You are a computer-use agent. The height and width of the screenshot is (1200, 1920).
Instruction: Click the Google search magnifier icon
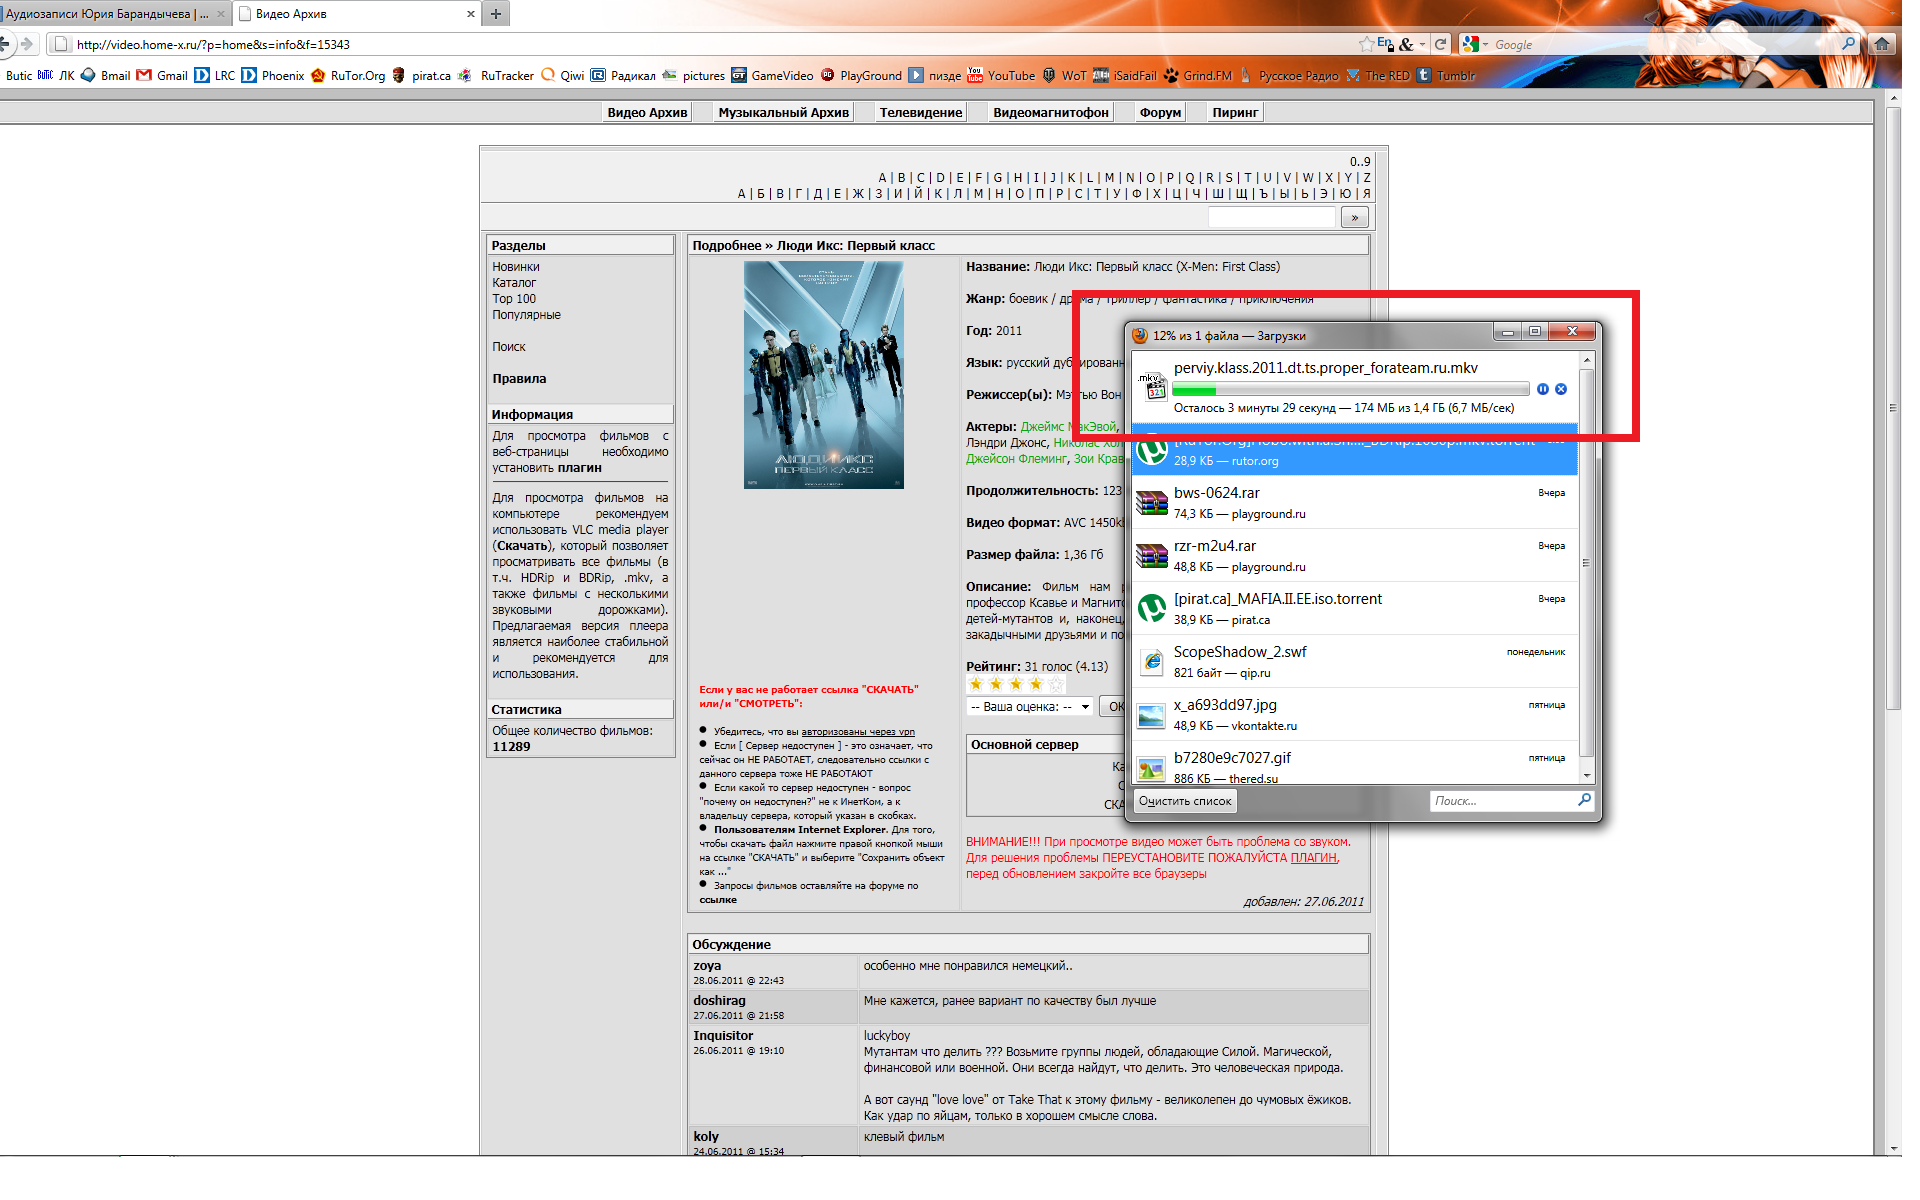pos(1848,44)
